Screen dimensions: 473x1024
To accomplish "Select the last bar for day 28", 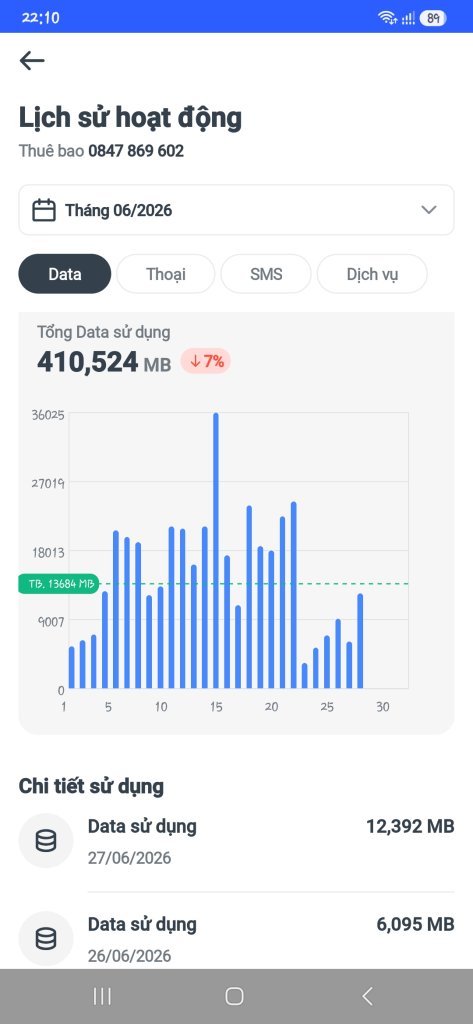I will click(x=360, y=641).
